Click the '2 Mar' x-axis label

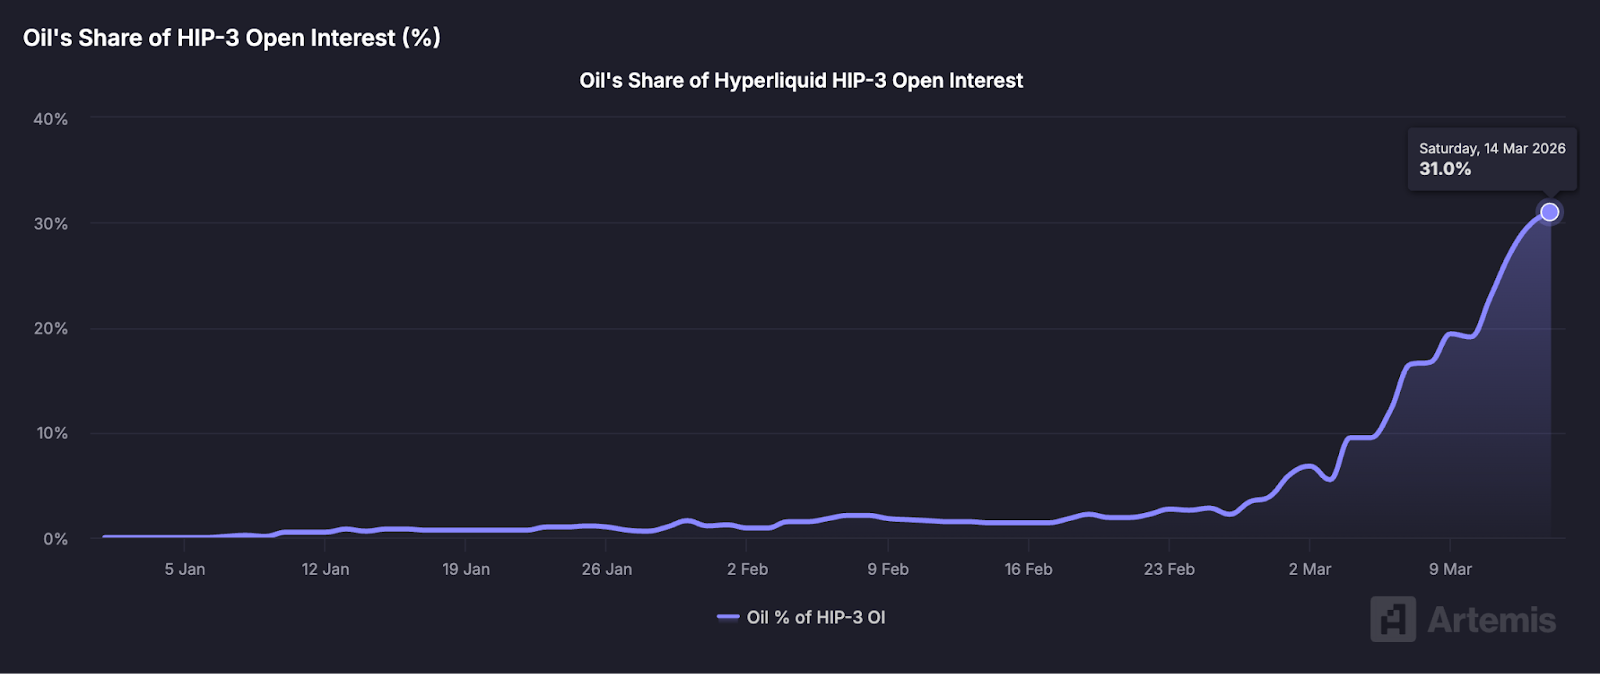point(1310,569)
